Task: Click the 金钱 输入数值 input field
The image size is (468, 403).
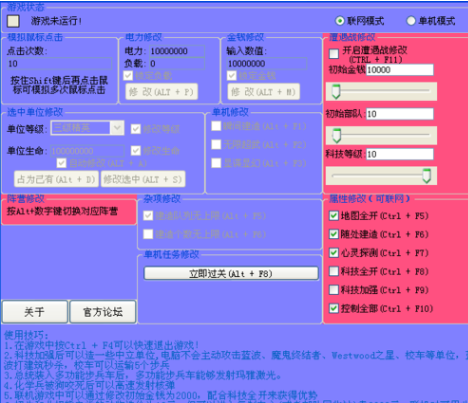Action: [x=267, y=63]
